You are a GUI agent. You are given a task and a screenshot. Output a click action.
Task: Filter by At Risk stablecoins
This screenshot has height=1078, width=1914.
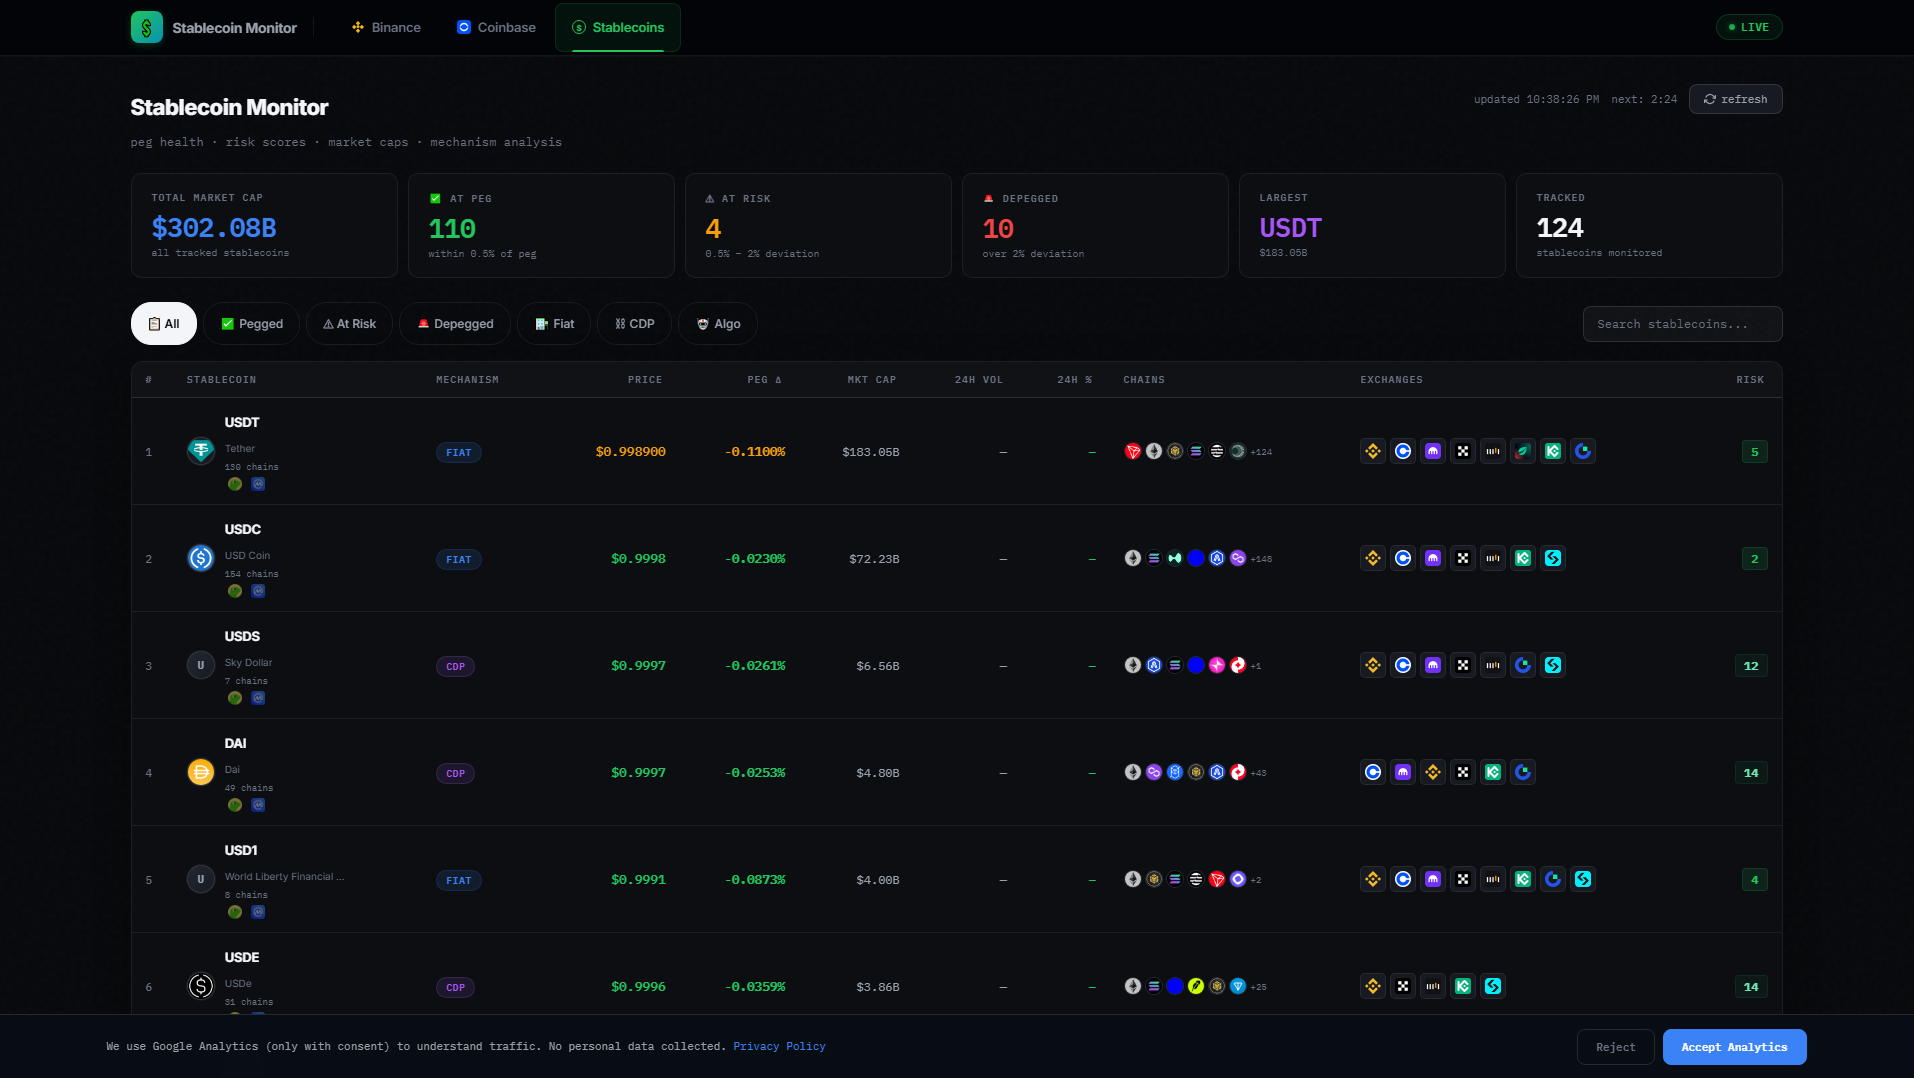coord(350,324)
